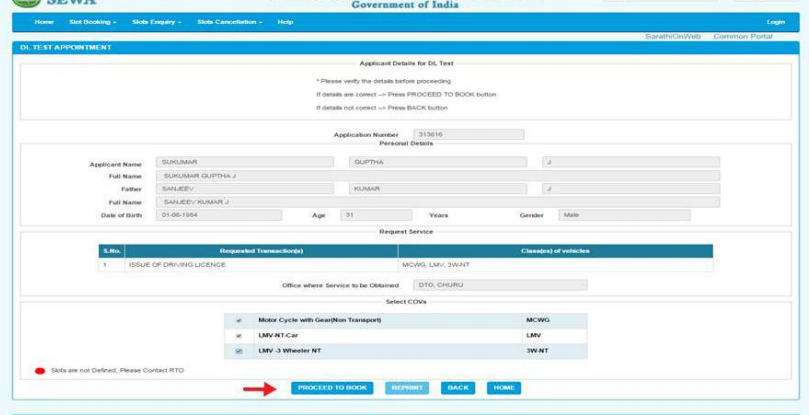
Task: Click the father last name field J
Action: click(631, 189)
